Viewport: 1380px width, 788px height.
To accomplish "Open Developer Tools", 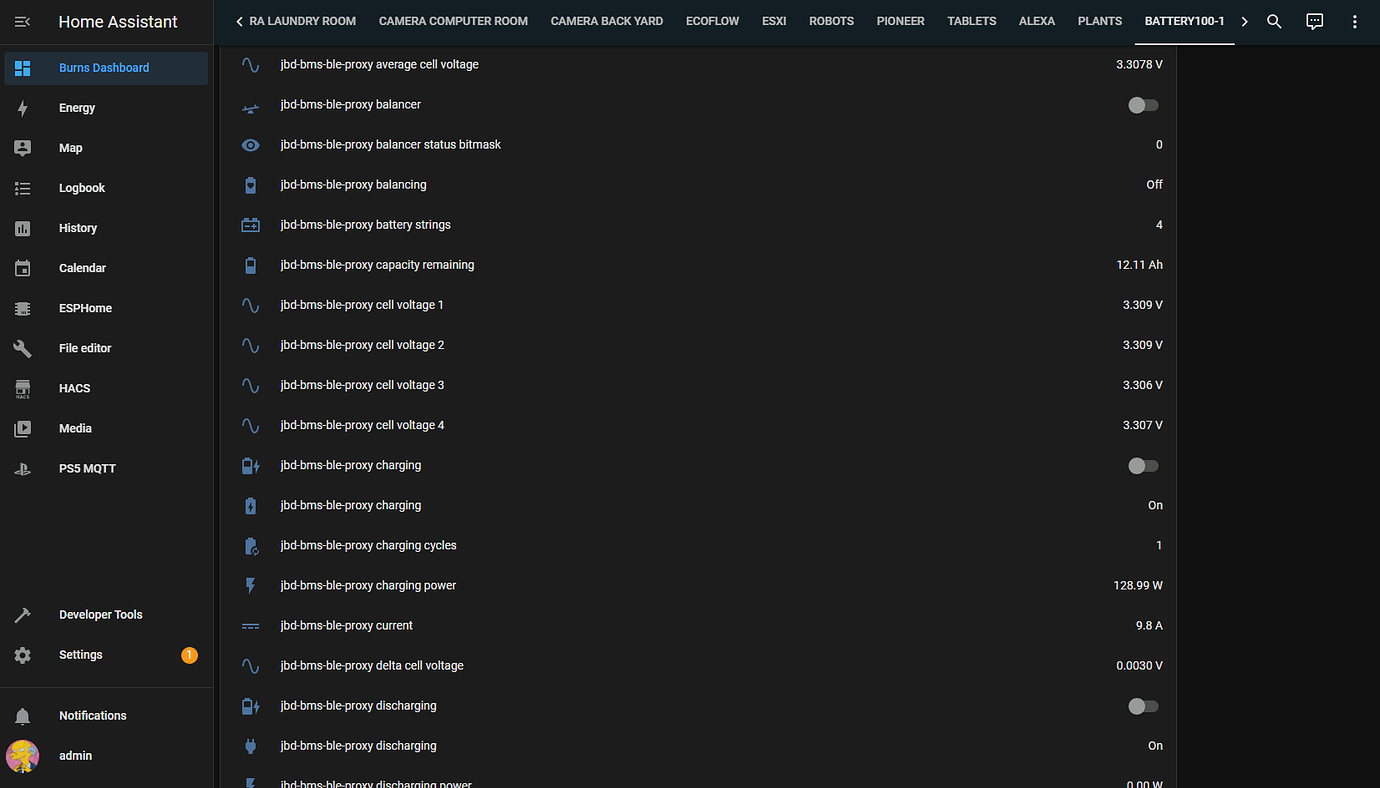I will [101, 614].
